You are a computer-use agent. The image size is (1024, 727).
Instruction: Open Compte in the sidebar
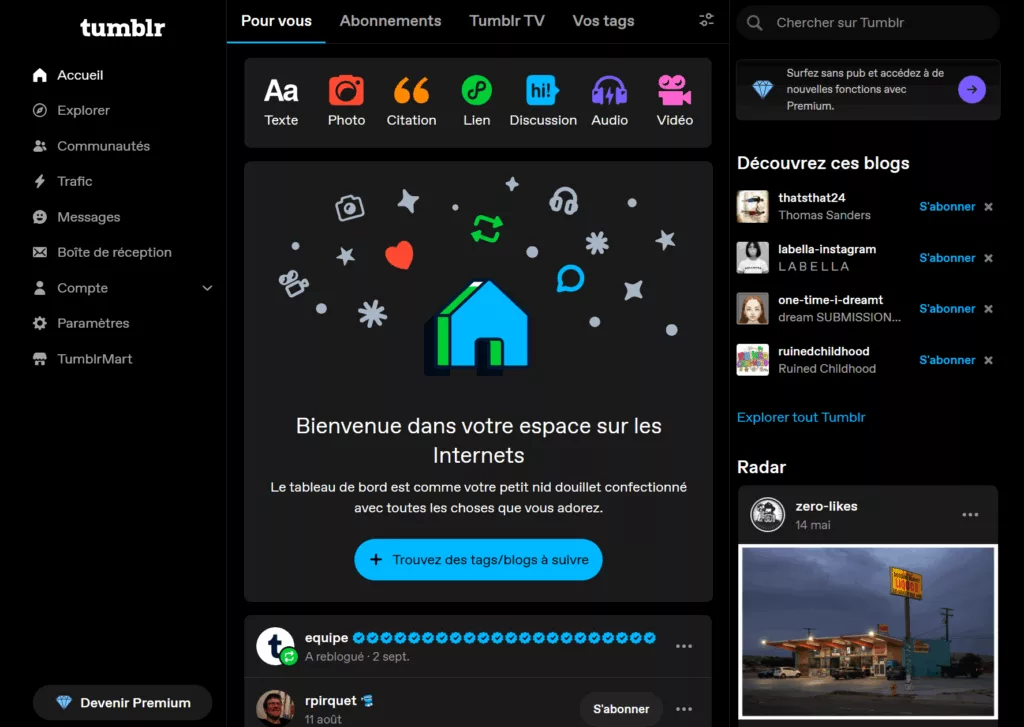coord(82,288)
